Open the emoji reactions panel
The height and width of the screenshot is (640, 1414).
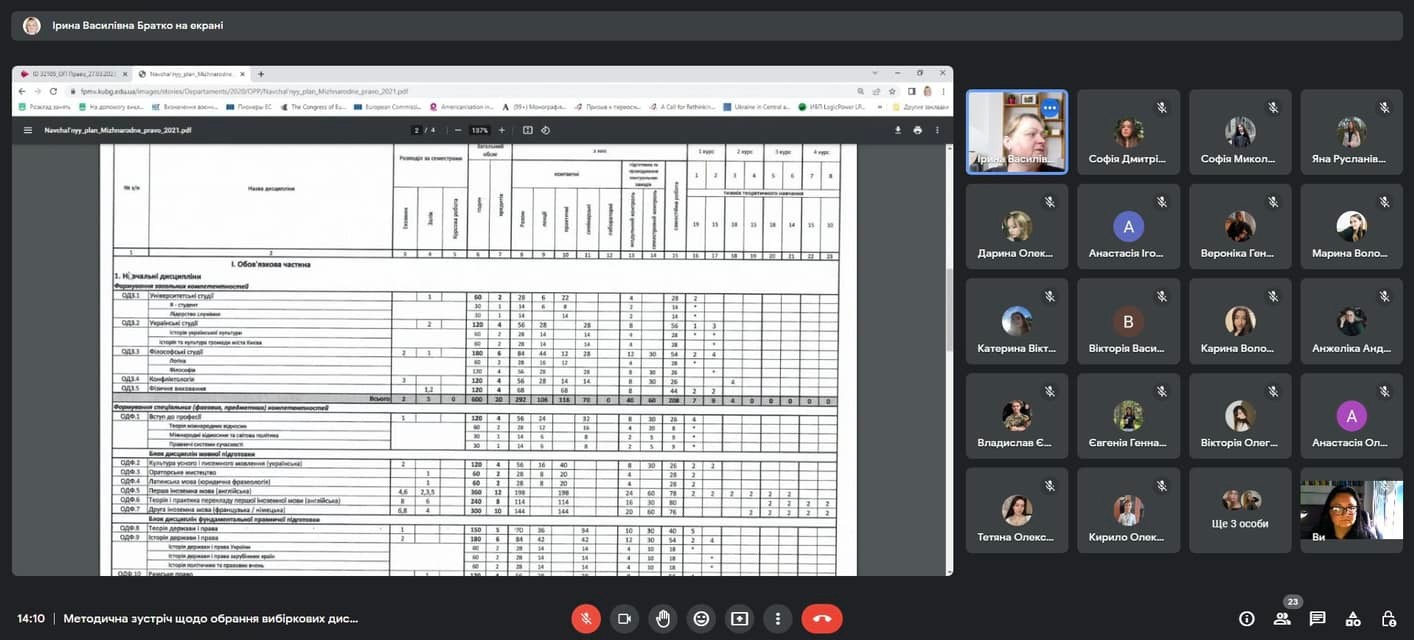point(701,618)
